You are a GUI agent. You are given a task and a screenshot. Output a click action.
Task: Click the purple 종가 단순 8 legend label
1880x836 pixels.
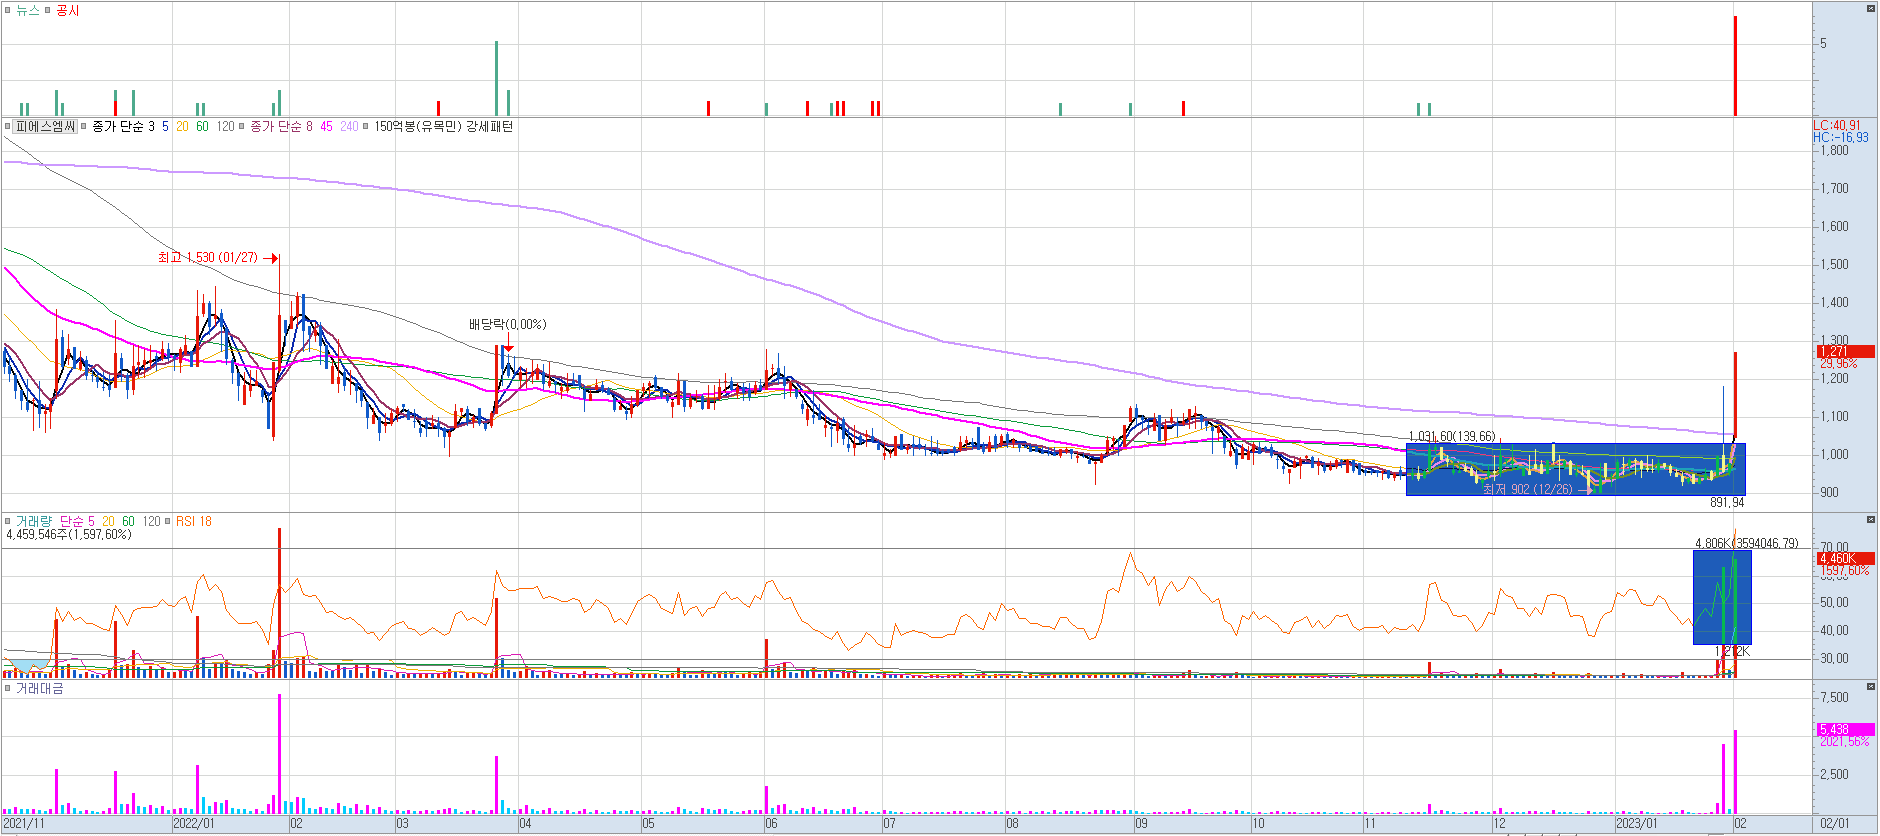tap(281, 126)
